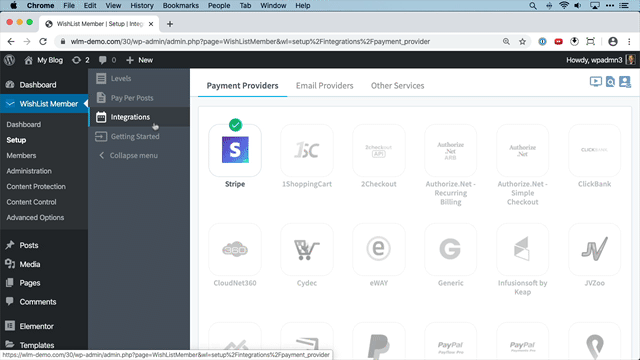
Task: Select the 2Checkout provider icon
Action: (x=379, y=150)
